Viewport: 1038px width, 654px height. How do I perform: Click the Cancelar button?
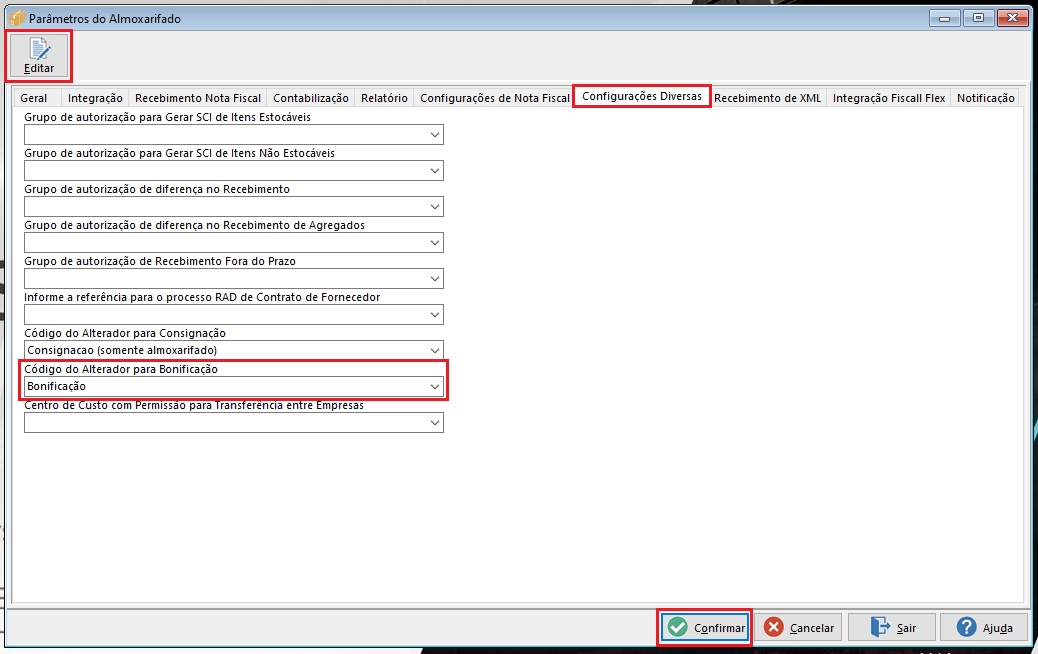798,627
